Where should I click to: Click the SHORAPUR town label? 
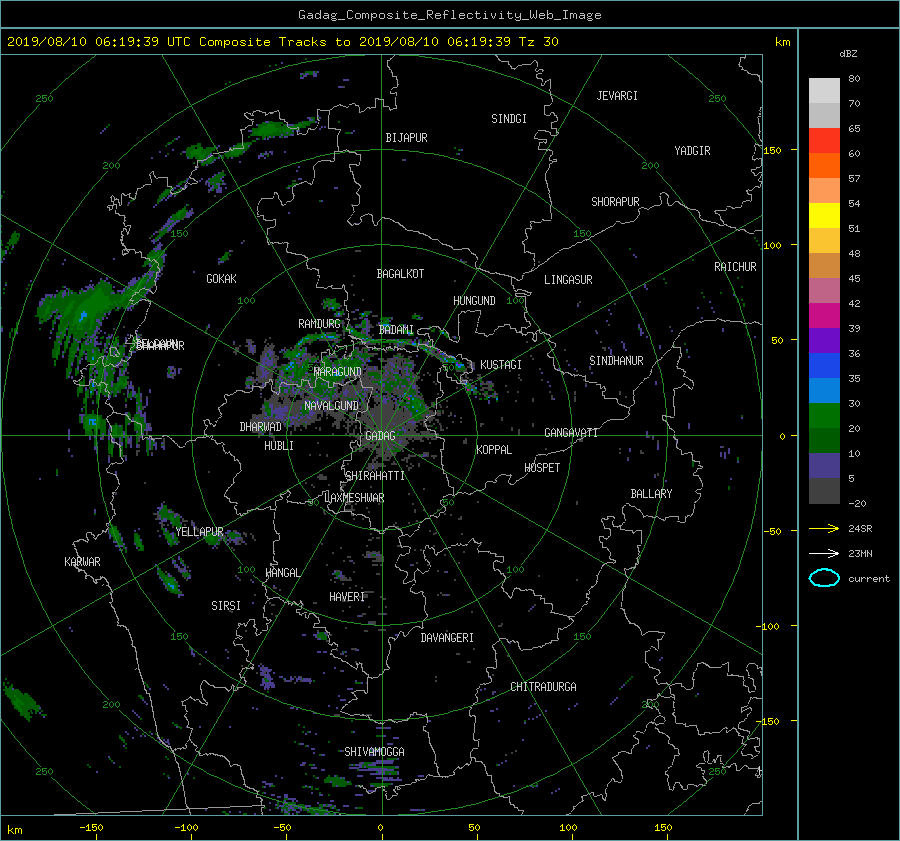[615, 202]
